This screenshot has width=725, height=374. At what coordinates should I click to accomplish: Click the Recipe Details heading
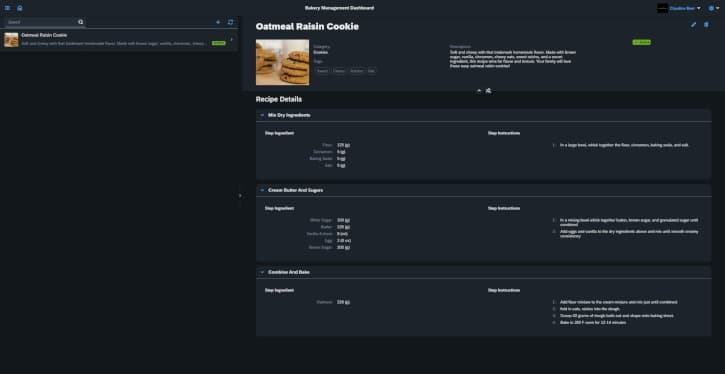coord(279,99)
